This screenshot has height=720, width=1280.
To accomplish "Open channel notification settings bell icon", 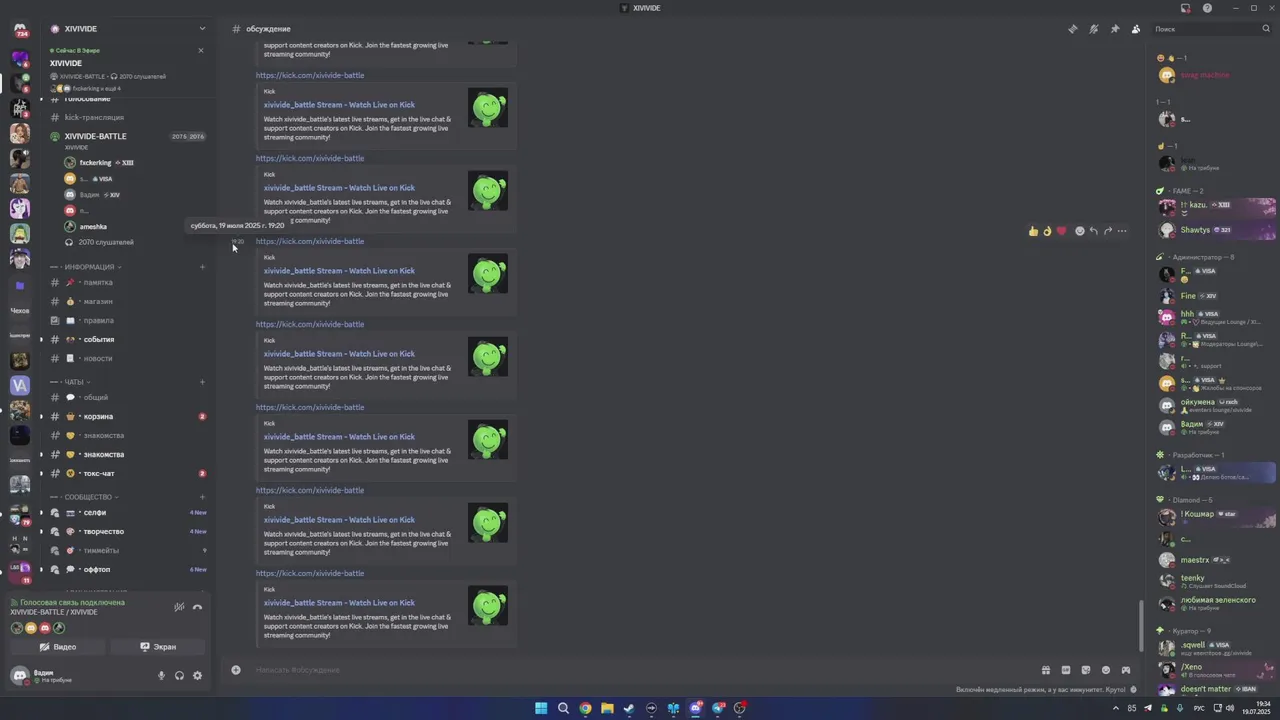I will 1094,29.
